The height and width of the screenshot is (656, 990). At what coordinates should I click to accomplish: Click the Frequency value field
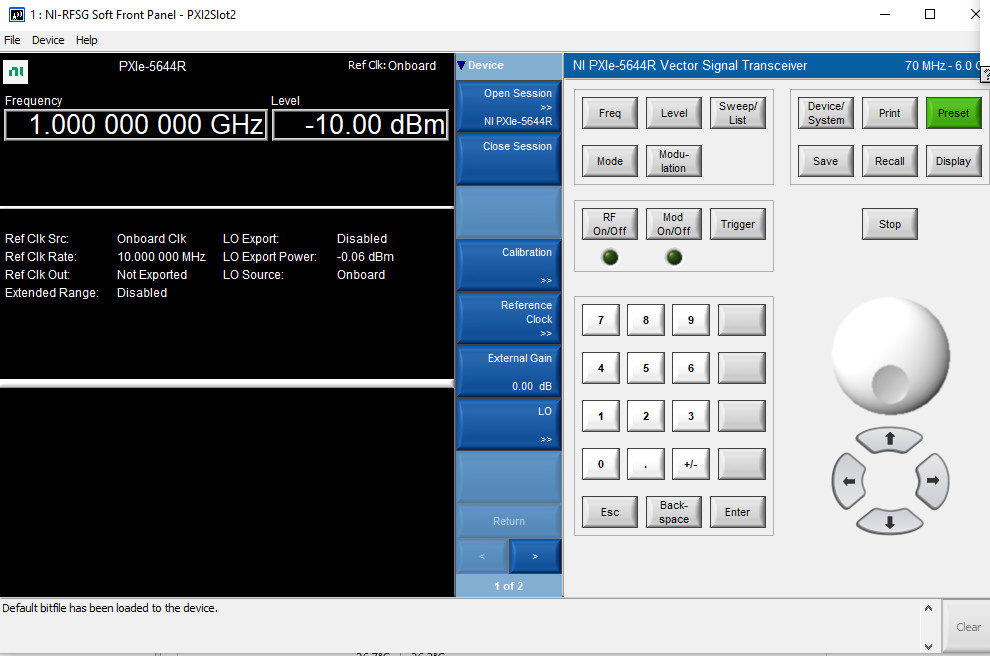[x=136, y=124]
